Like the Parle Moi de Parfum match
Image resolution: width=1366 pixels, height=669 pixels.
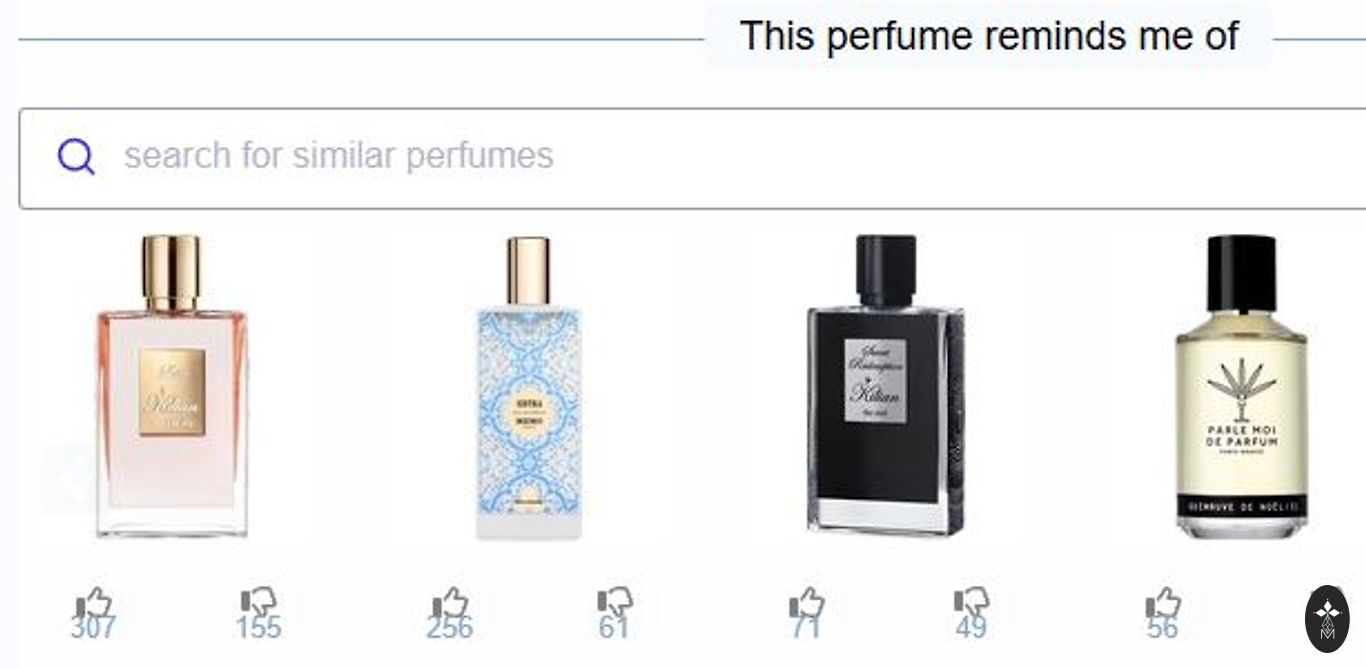click(x=1163, y=603)
